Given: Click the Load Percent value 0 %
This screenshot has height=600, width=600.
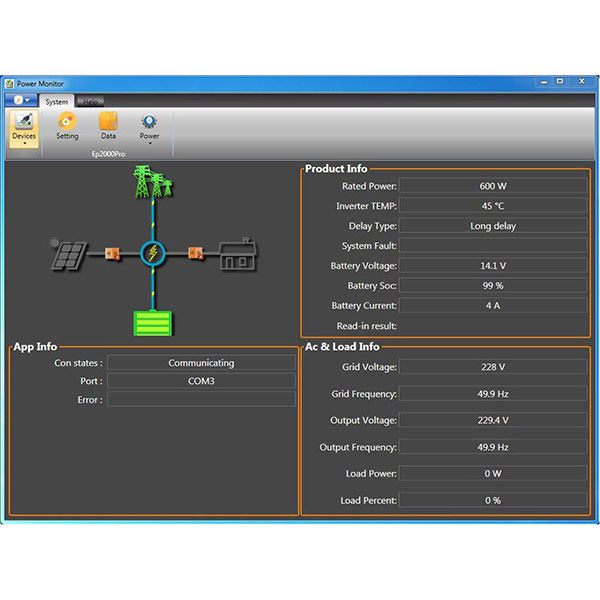Looking at the screenshot, I should click(493, 500).
